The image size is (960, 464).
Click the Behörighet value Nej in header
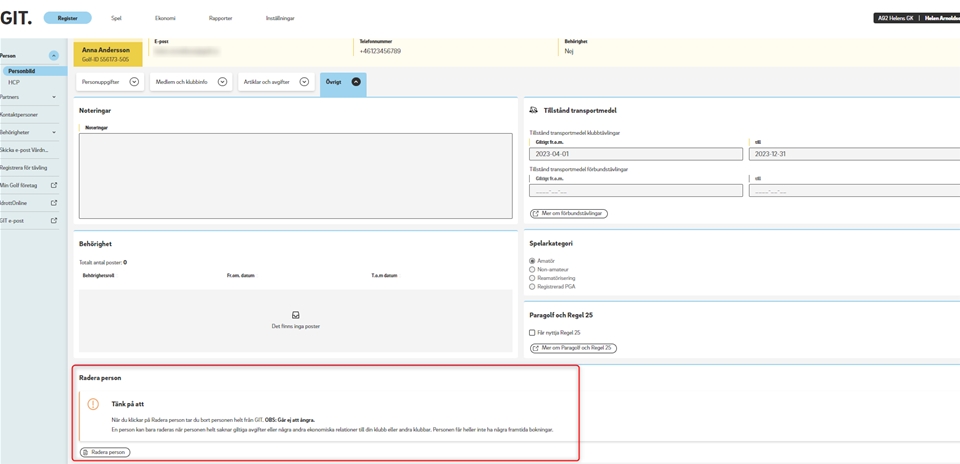(569, 51)
